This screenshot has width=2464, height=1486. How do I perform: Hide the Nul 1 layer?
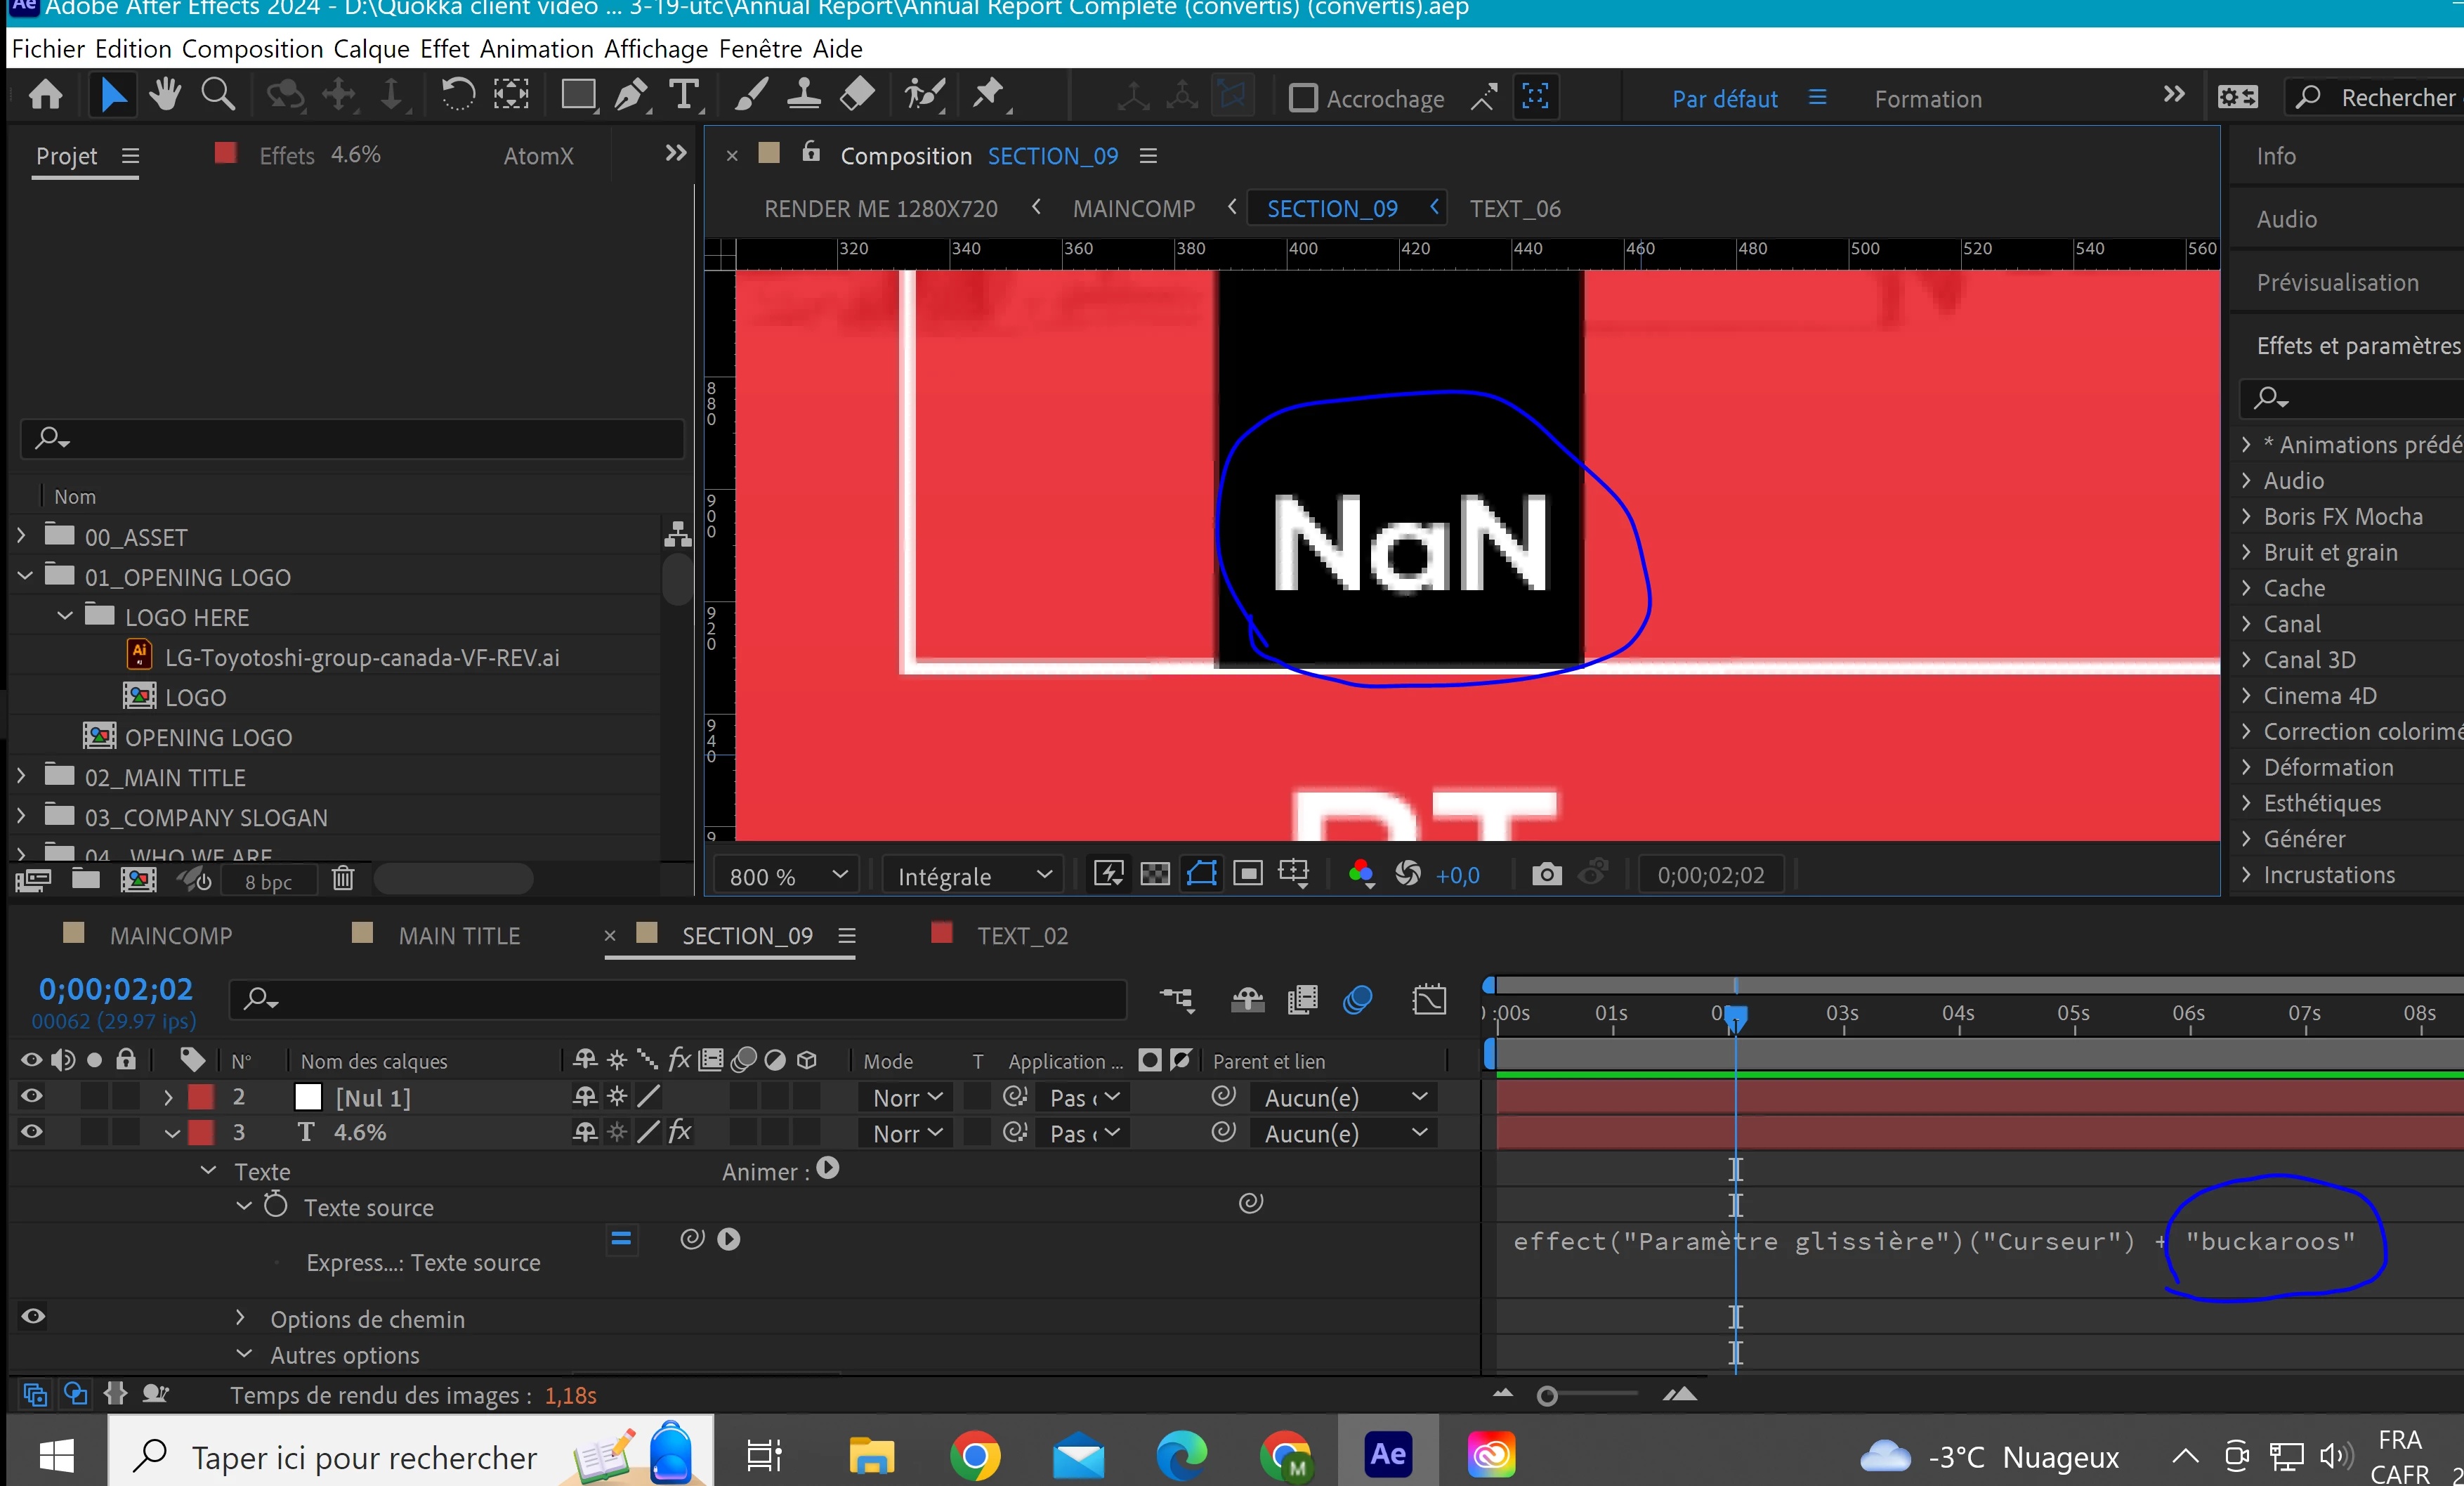tap(32, 1097)
